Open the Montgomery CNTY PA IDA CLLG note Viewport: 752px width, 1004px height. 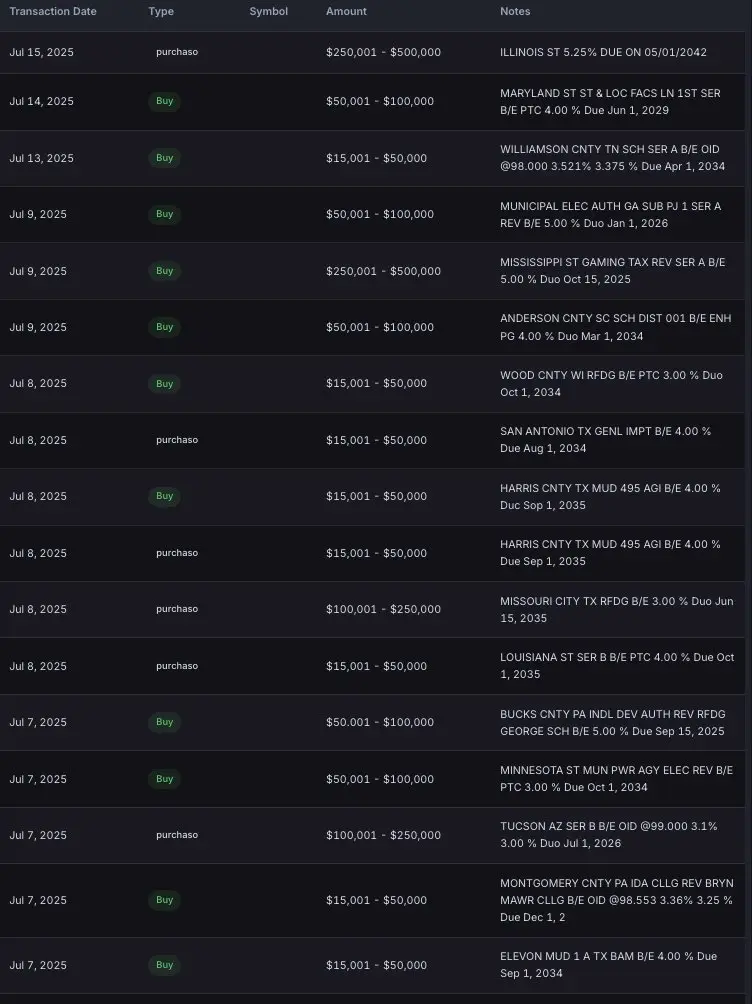616,900
